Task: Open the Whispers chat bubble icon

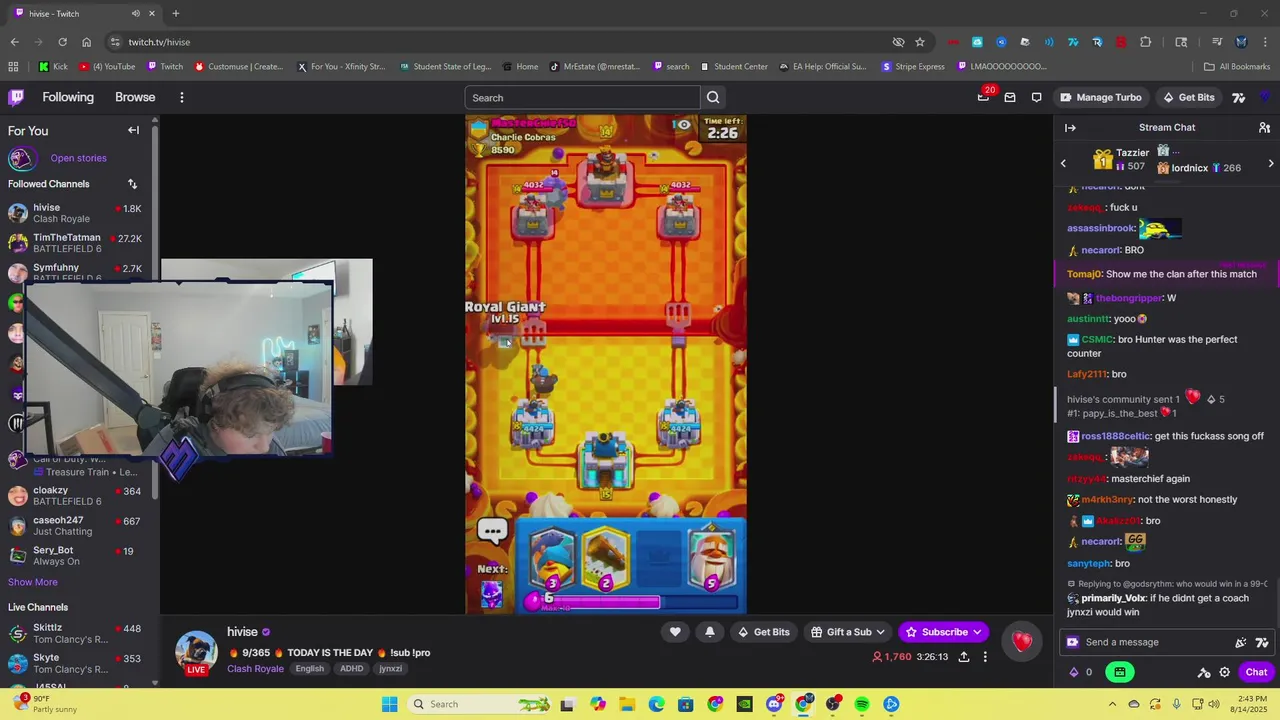Action: point(1036,97)
